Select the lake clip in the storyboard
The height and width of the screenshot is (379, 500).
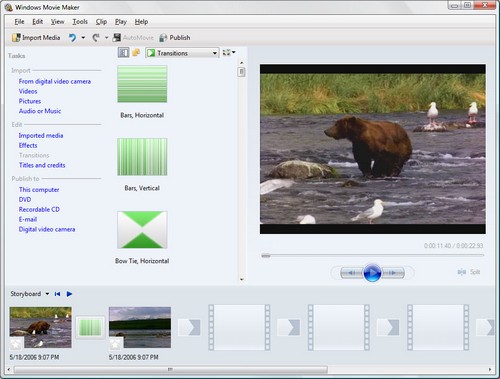click(140, 327)
